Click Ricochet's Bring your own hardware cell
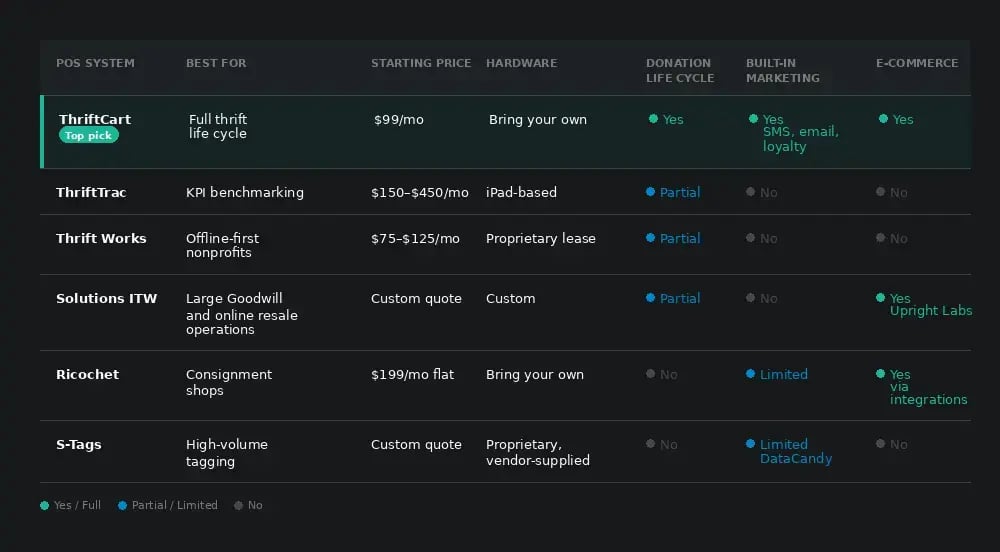 coord(535,375)
